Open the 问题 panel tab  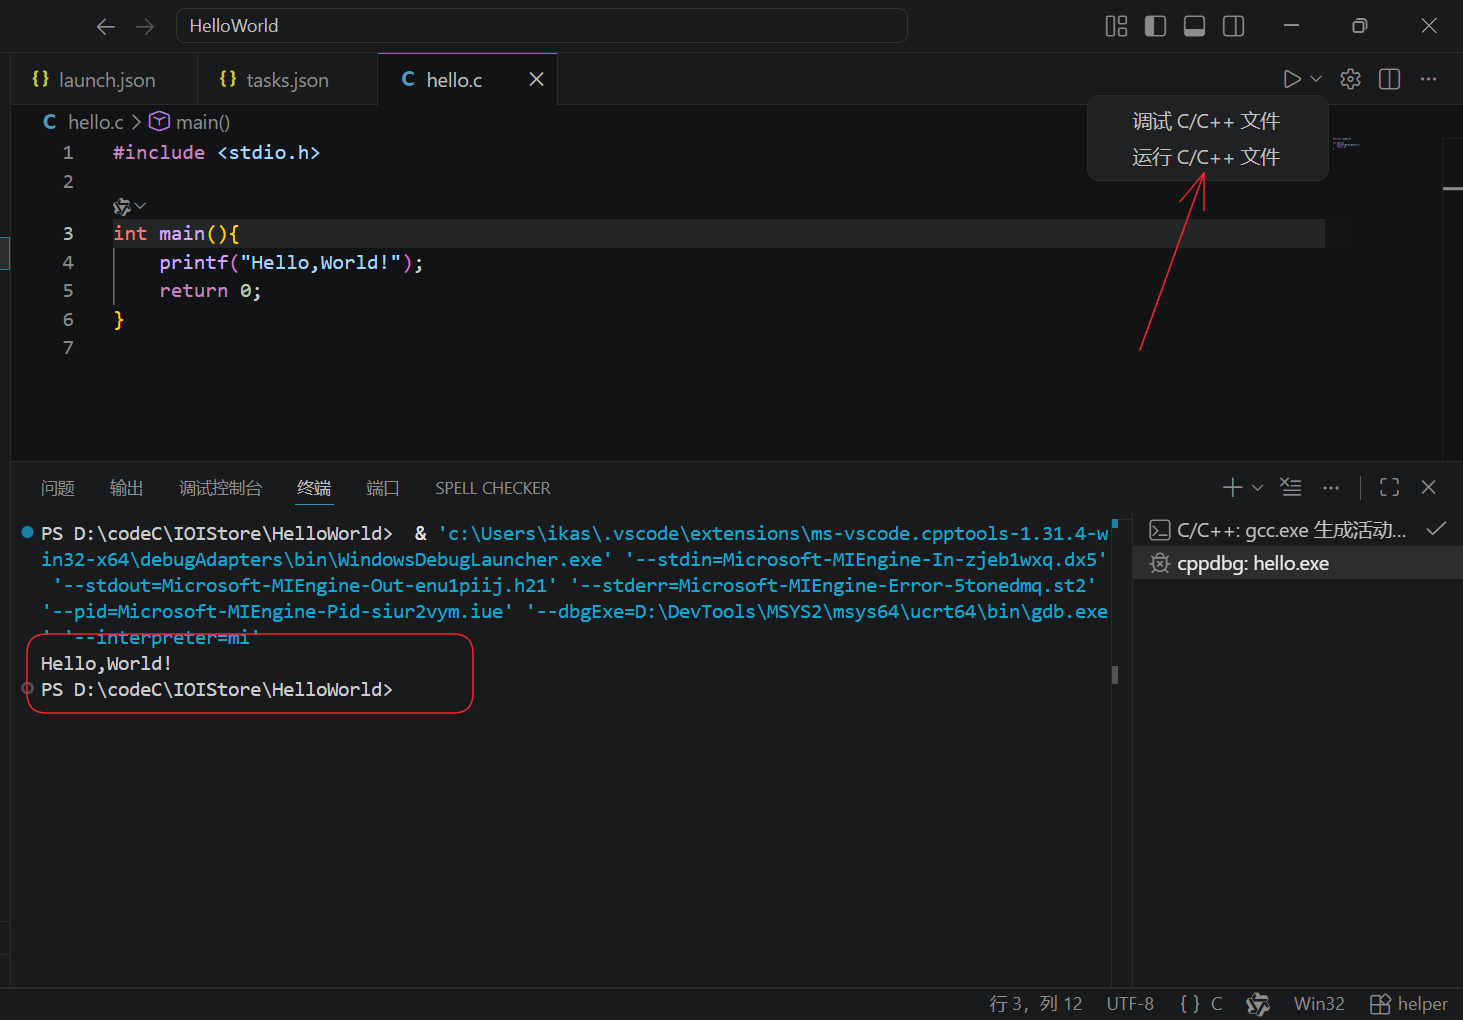(x=58, y=488)
